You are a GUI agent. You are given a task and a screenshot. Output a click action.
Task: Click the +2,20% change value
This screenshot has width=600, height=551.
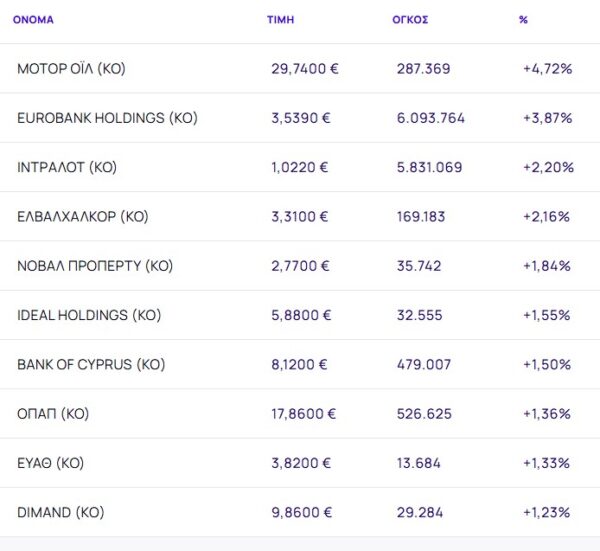(x=547, y=167)
